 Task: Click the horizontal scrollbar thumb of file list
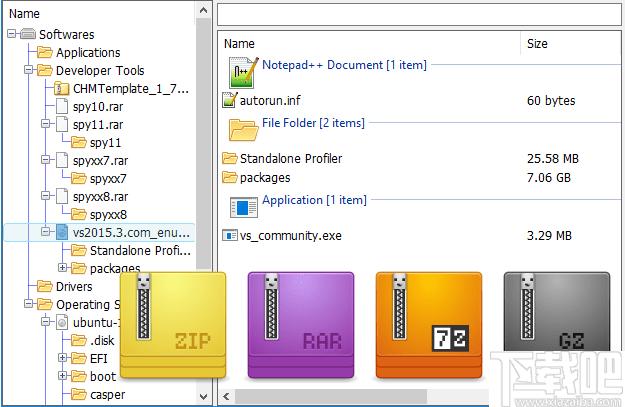331,397
